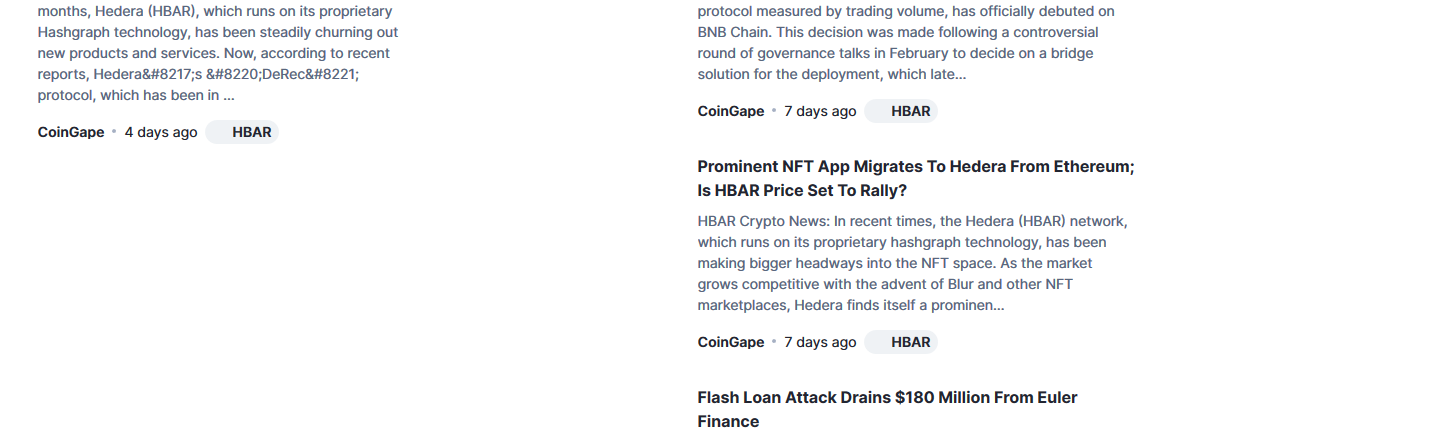Click "7 days ago" under the NFT marketplaces snippet
The width and height of the screenshot is (1450, 430).
click(820, 342)
